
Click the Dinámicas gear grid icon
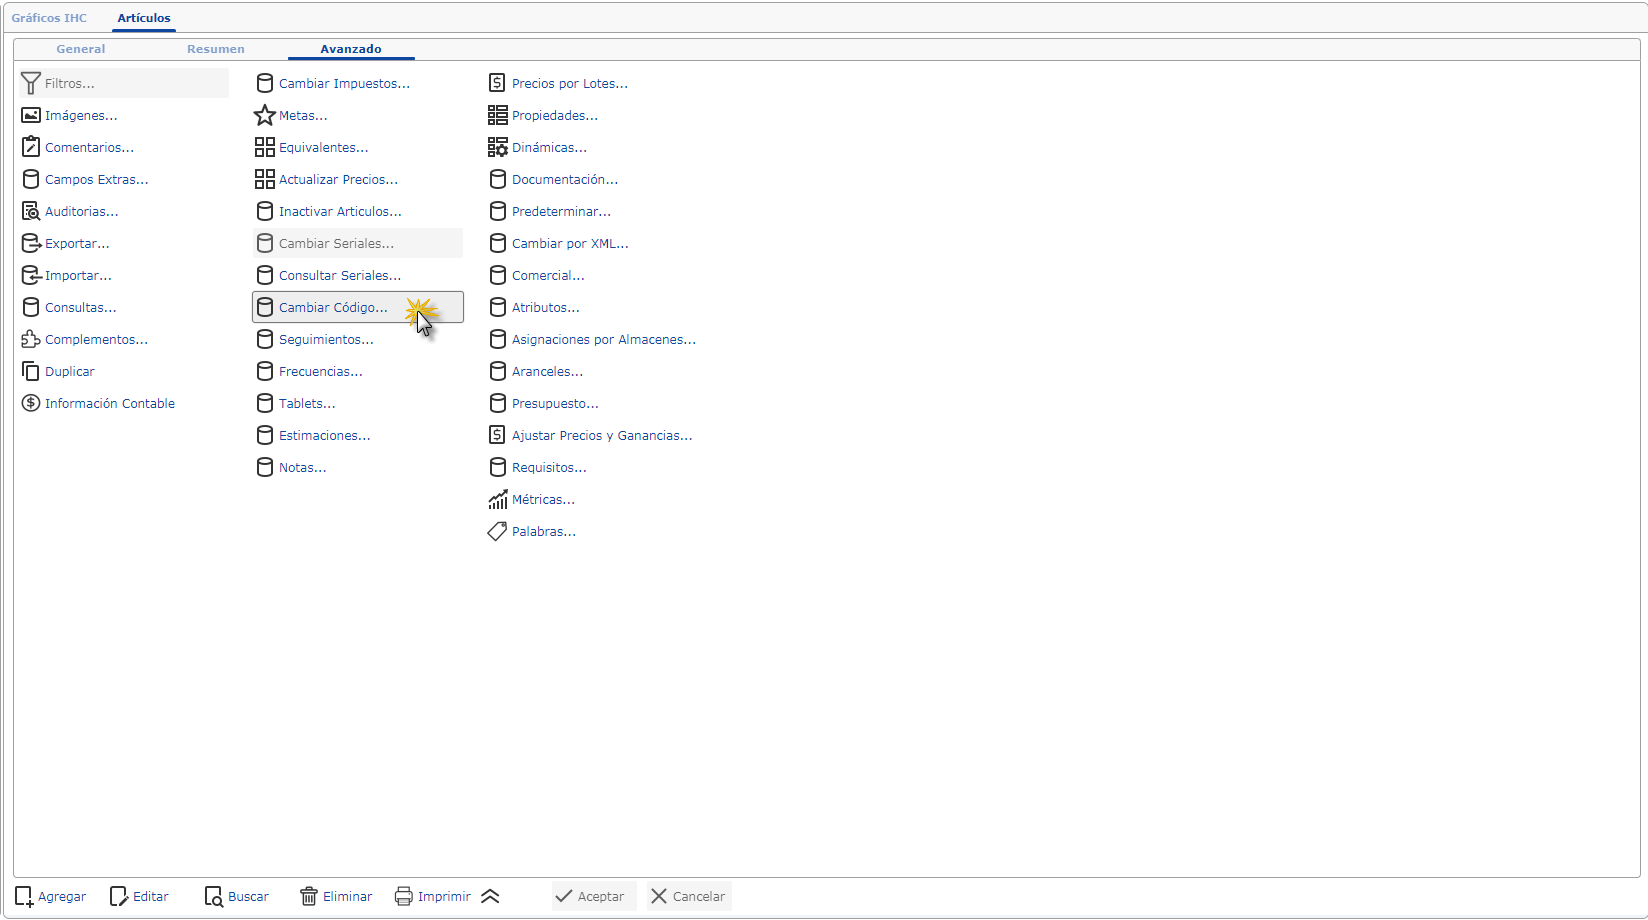point(497,147)
